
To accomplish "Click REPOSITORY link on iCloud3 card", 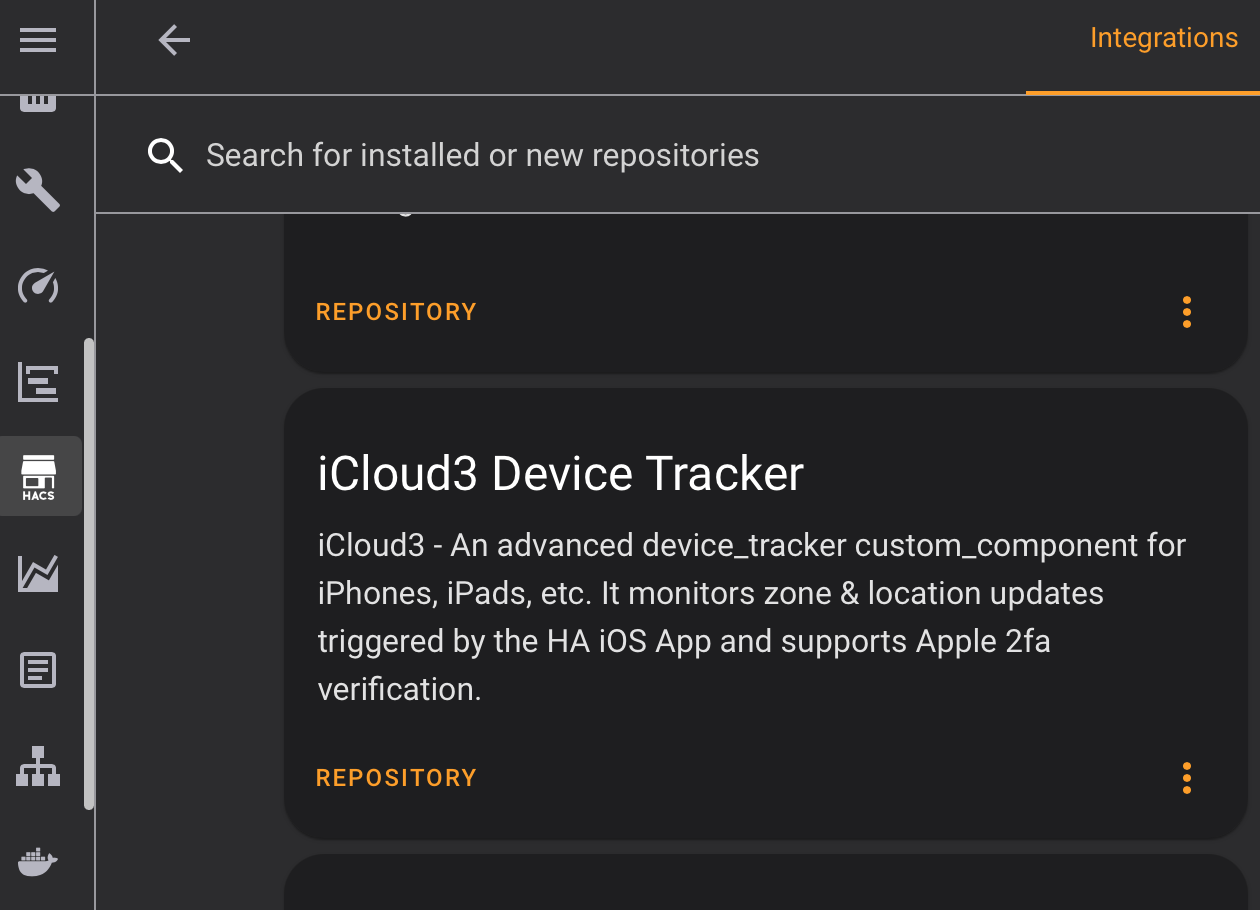I will pos(396,778).
